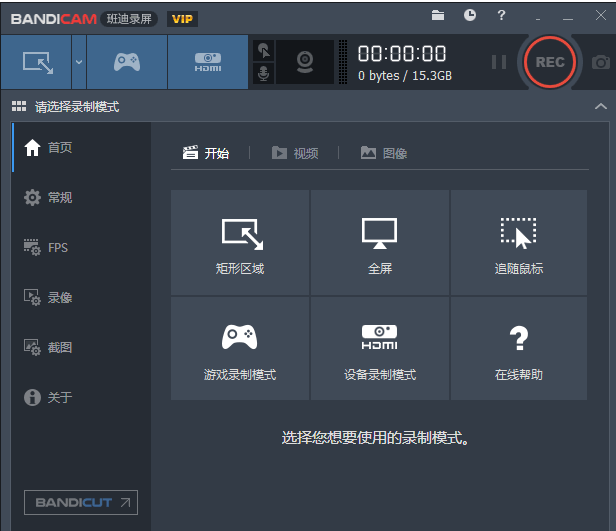The height and width of the screenshot is (531, 616).
Task: Open the 在线帮助 tile
Action: coord(519,348)
